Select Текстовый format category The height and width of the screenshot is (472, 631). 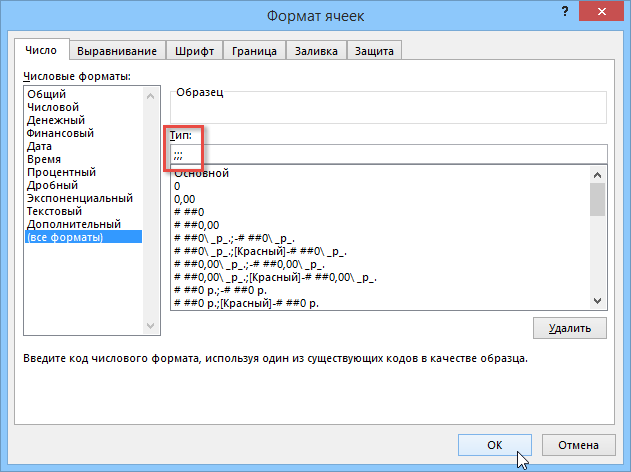[84, 211]
